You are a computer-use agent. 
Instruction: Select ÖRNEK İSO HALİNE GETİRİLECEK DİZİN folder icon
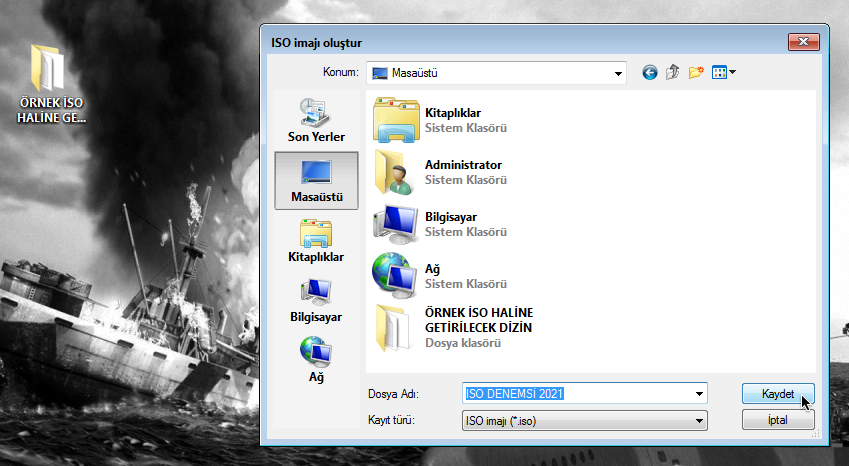pos(393,328)
